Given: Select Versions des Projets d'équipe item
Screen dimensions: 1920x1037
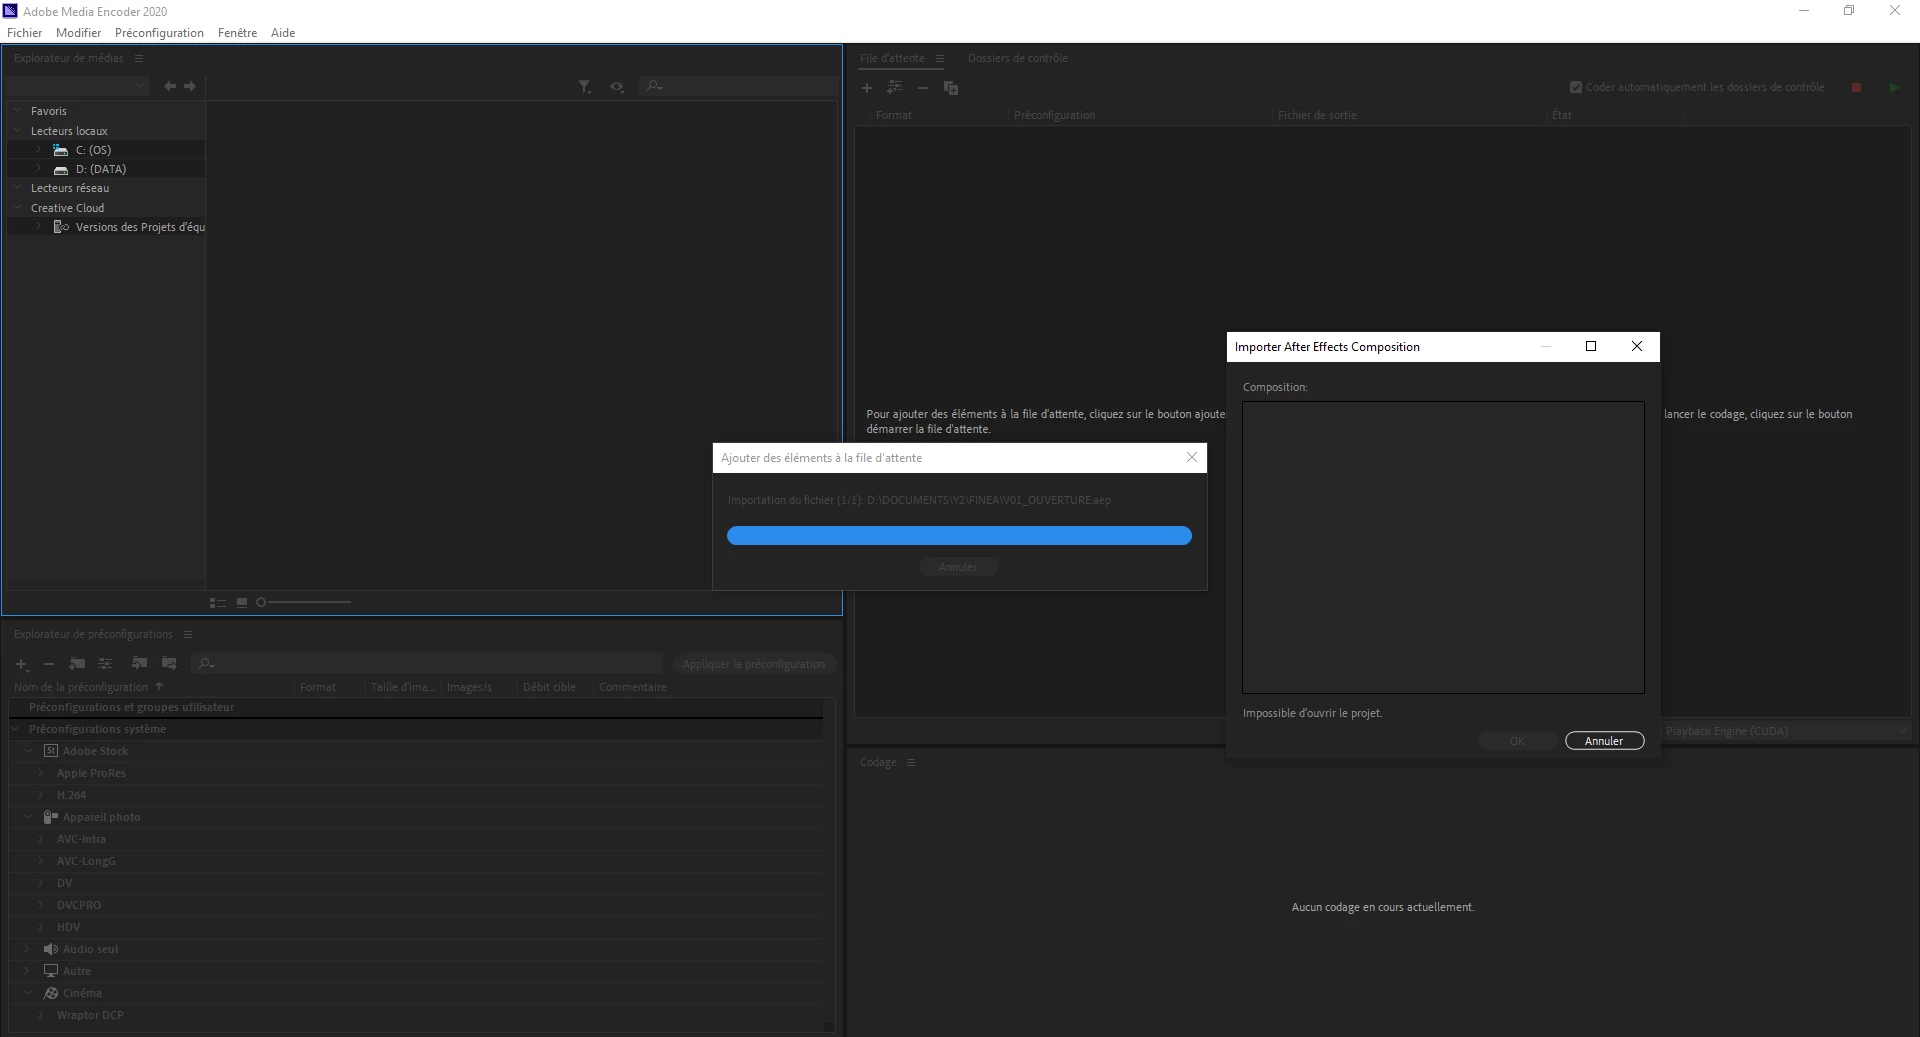Looking at the screenshot, I should click(x=140, y=227).
